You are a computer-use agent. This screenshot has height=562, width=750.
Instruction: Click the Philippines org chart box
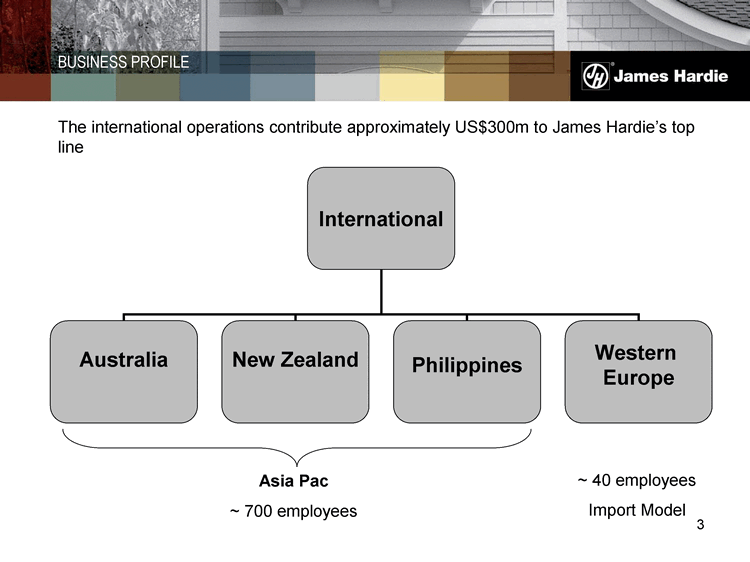[x=467, y=371]
